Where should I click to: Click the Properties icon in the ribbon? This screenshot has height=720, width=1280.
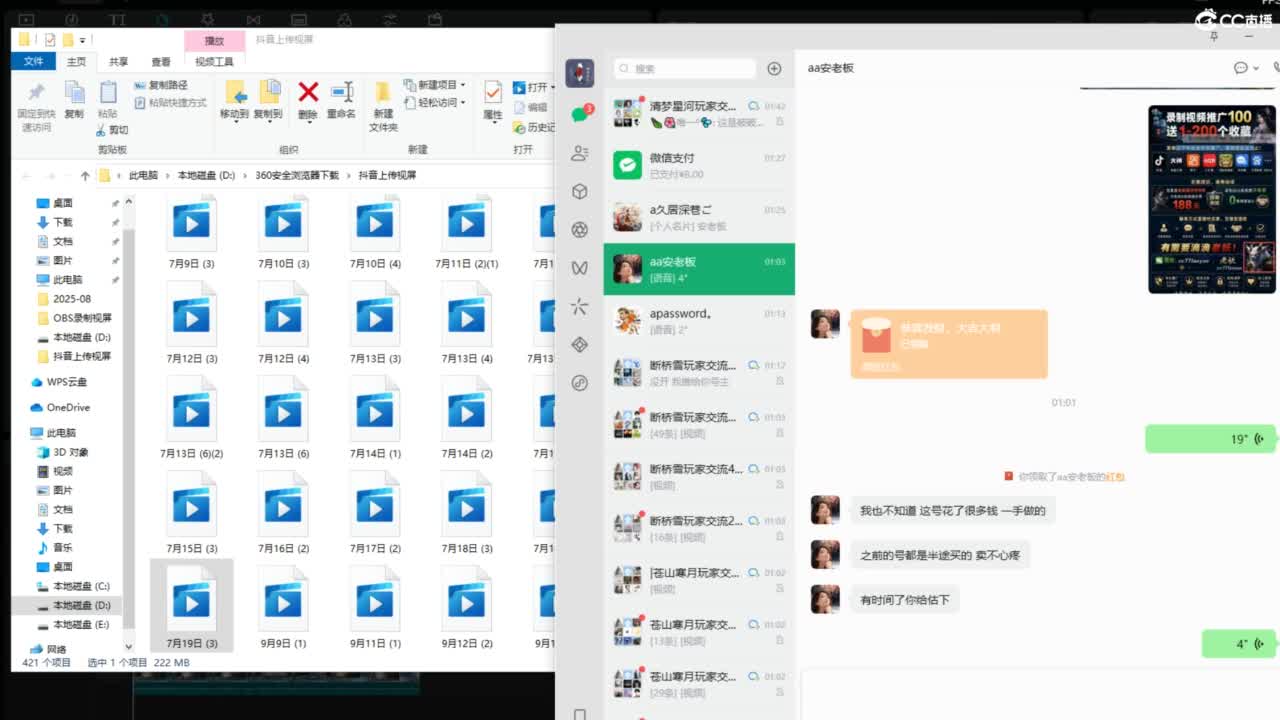493,93
